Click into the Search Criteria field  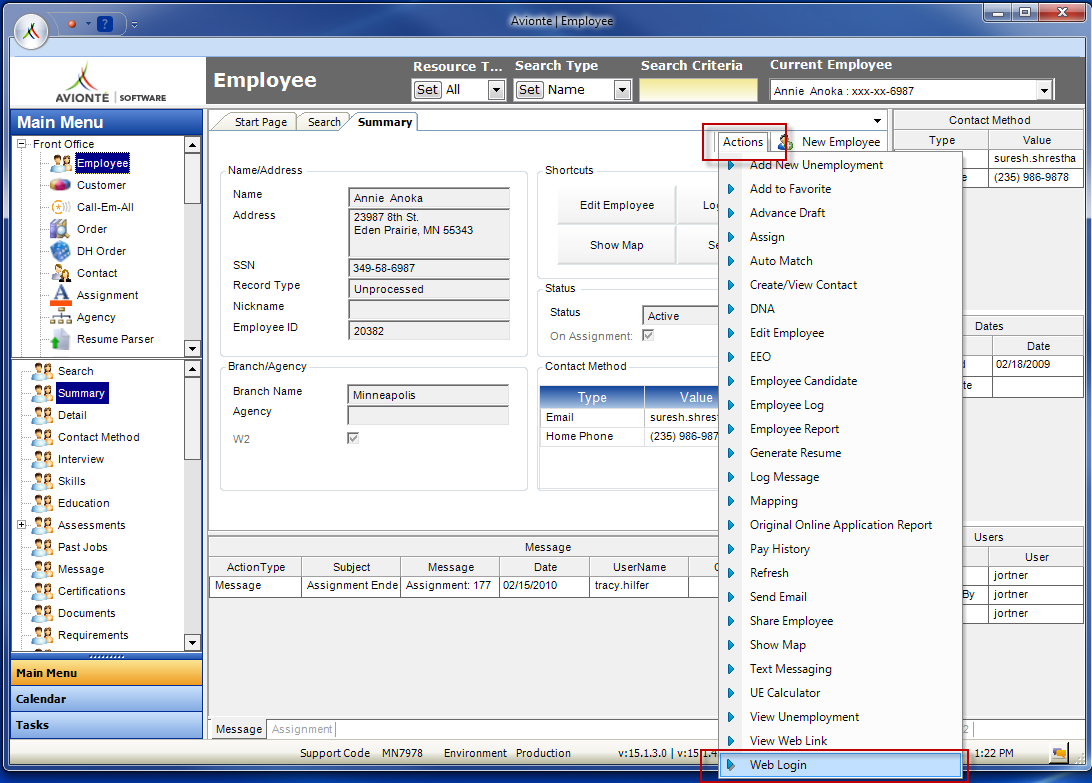[699, 90]
